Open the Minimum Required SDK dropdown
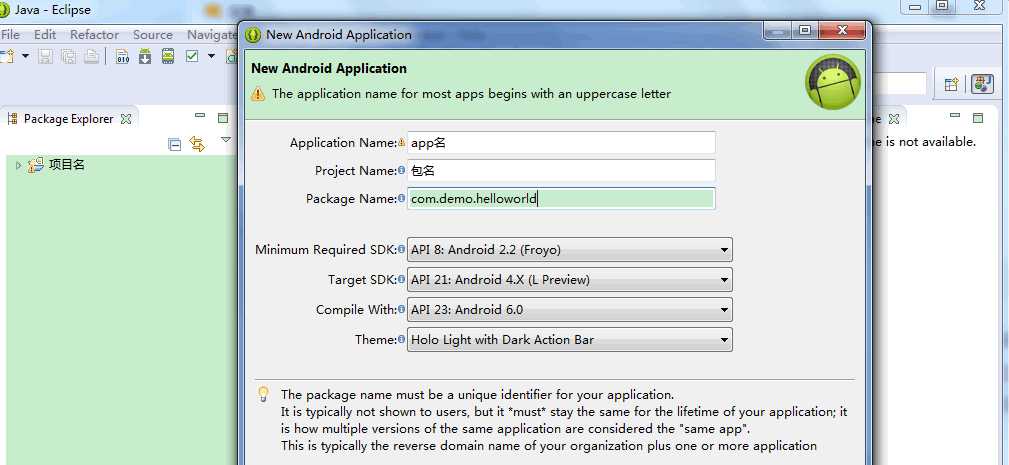Image resolution: width=1009 pixels, height=465 pixels. pyautogui.click(x=569, y=250)
